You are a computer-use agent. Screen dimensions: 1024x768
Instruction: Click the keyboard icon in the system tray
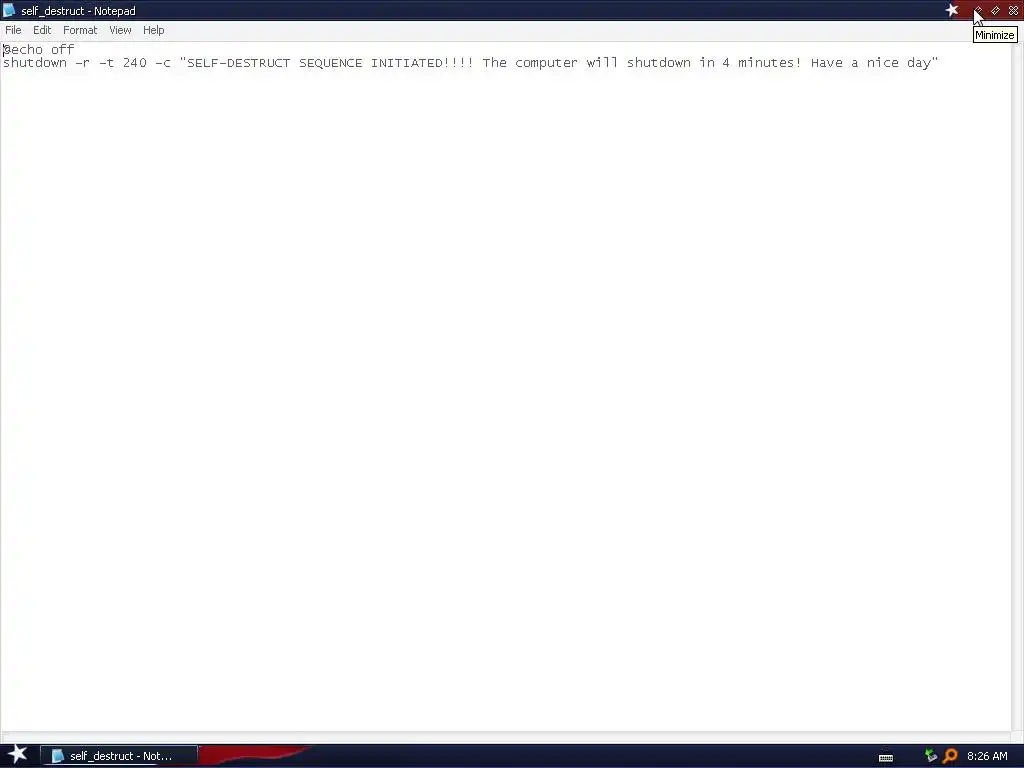point(886,758)
